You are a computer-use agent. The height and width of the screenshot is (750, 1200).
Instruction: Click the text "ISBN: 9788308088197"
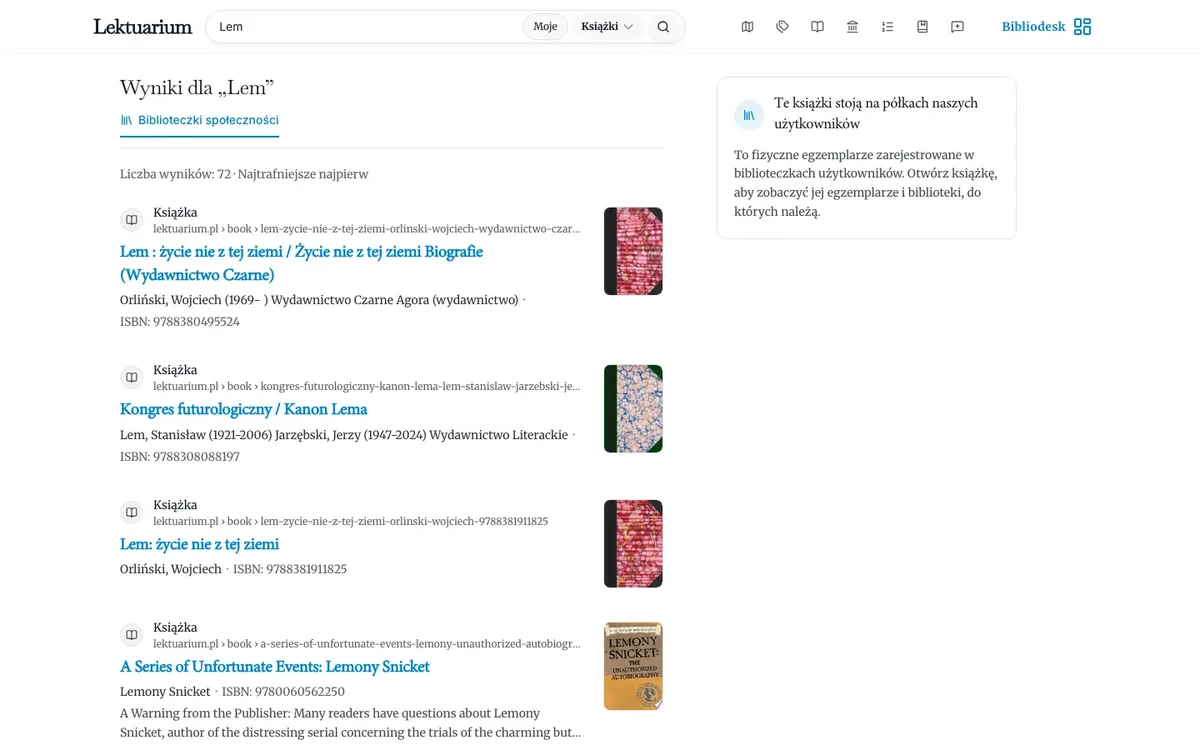coord(180,457)
